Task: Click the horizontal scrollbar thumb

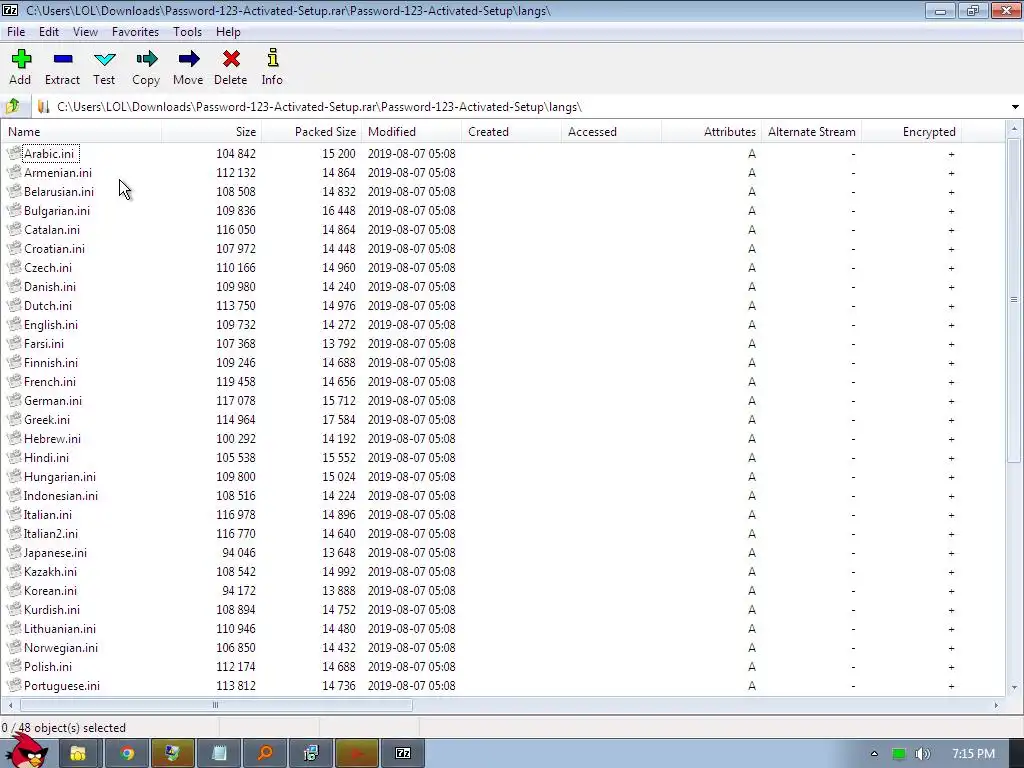Action: [x=216, y=705]
